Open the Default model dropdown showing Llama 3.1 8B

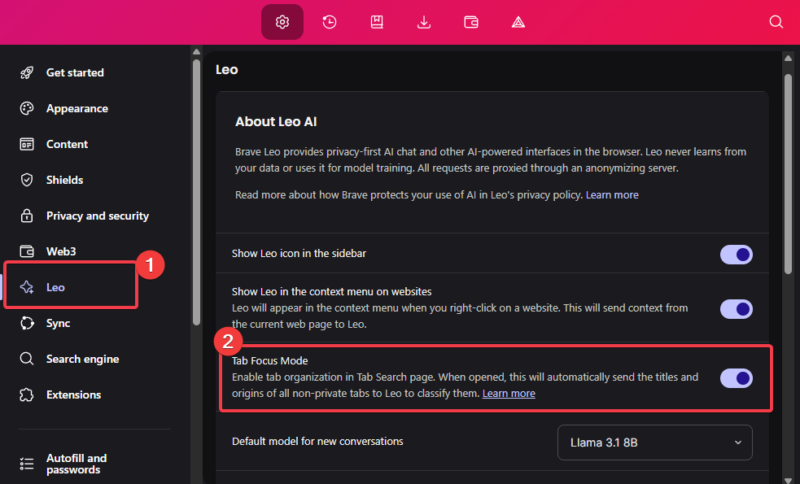pyautogui.click(x=655, y=442)
